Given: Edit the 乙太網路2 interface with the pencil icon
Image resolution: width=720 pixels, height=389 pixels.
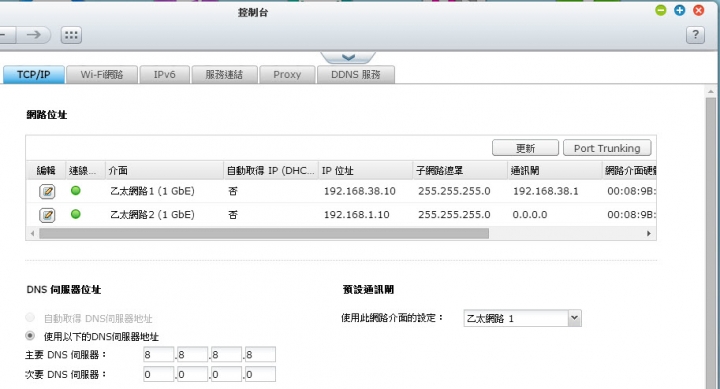Looking at the screenshot, I should (47, 214).
